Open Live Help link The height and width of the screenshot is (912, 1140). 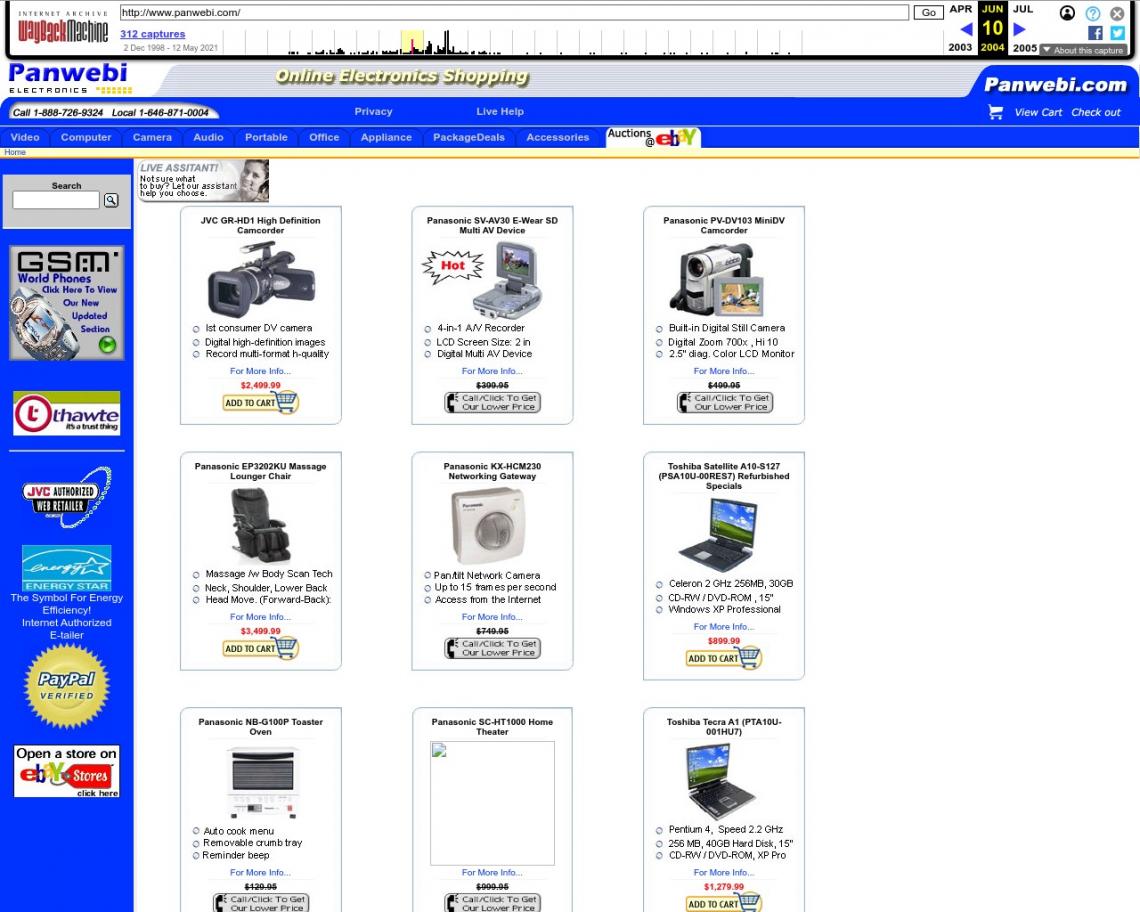[x=499, y=111]
